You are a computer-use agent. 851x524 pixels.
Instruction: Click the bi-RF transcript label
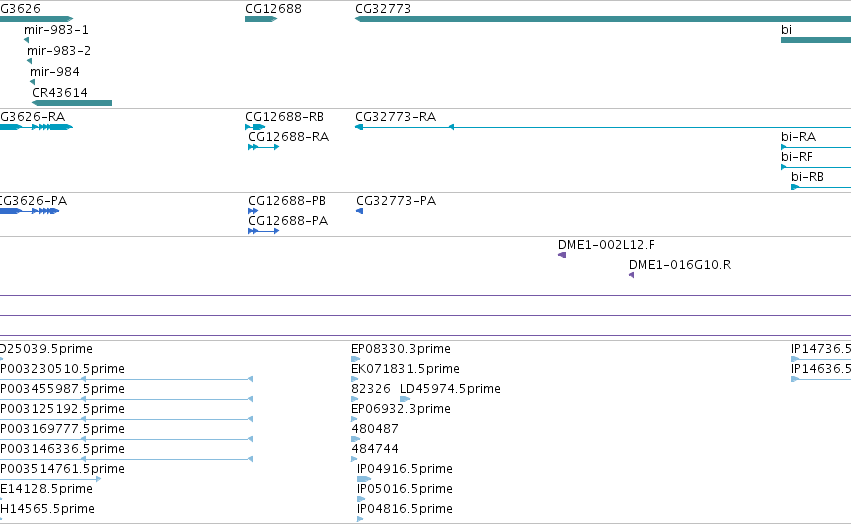(797, 157)
